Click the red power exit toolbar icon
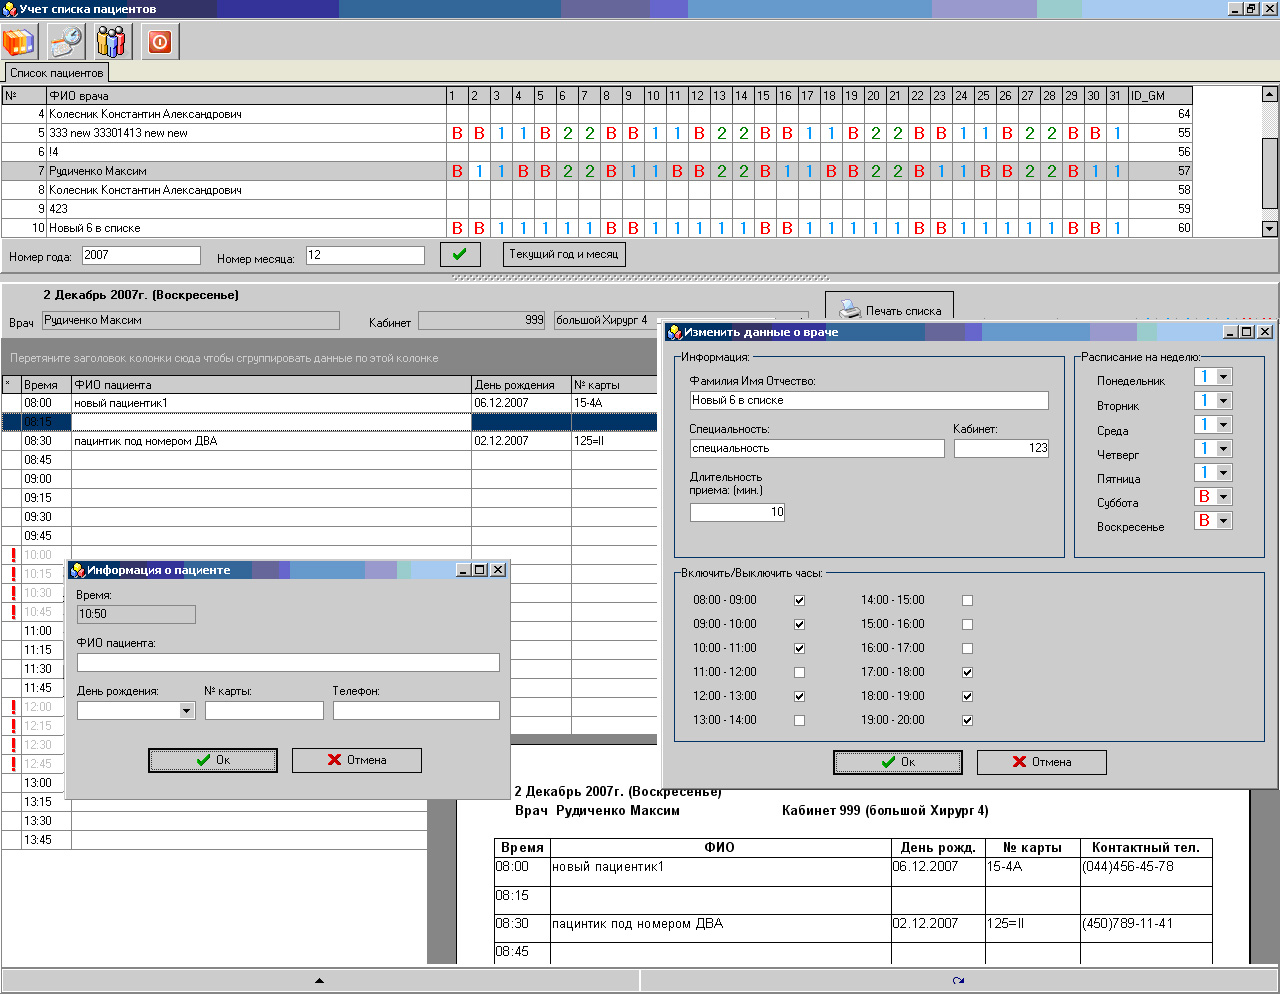 tap(160, 42)
